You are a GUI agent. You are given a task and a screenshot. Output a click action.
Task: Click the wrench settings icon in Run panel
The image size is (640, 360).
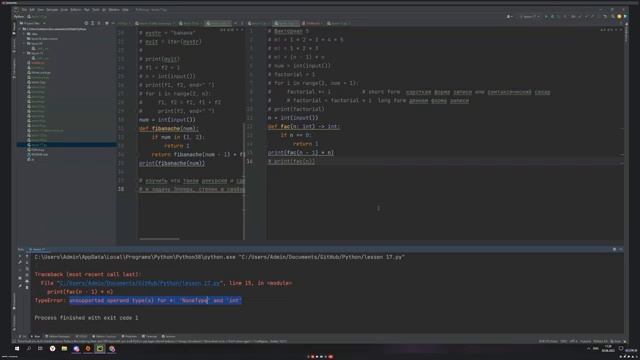point(20,262)
